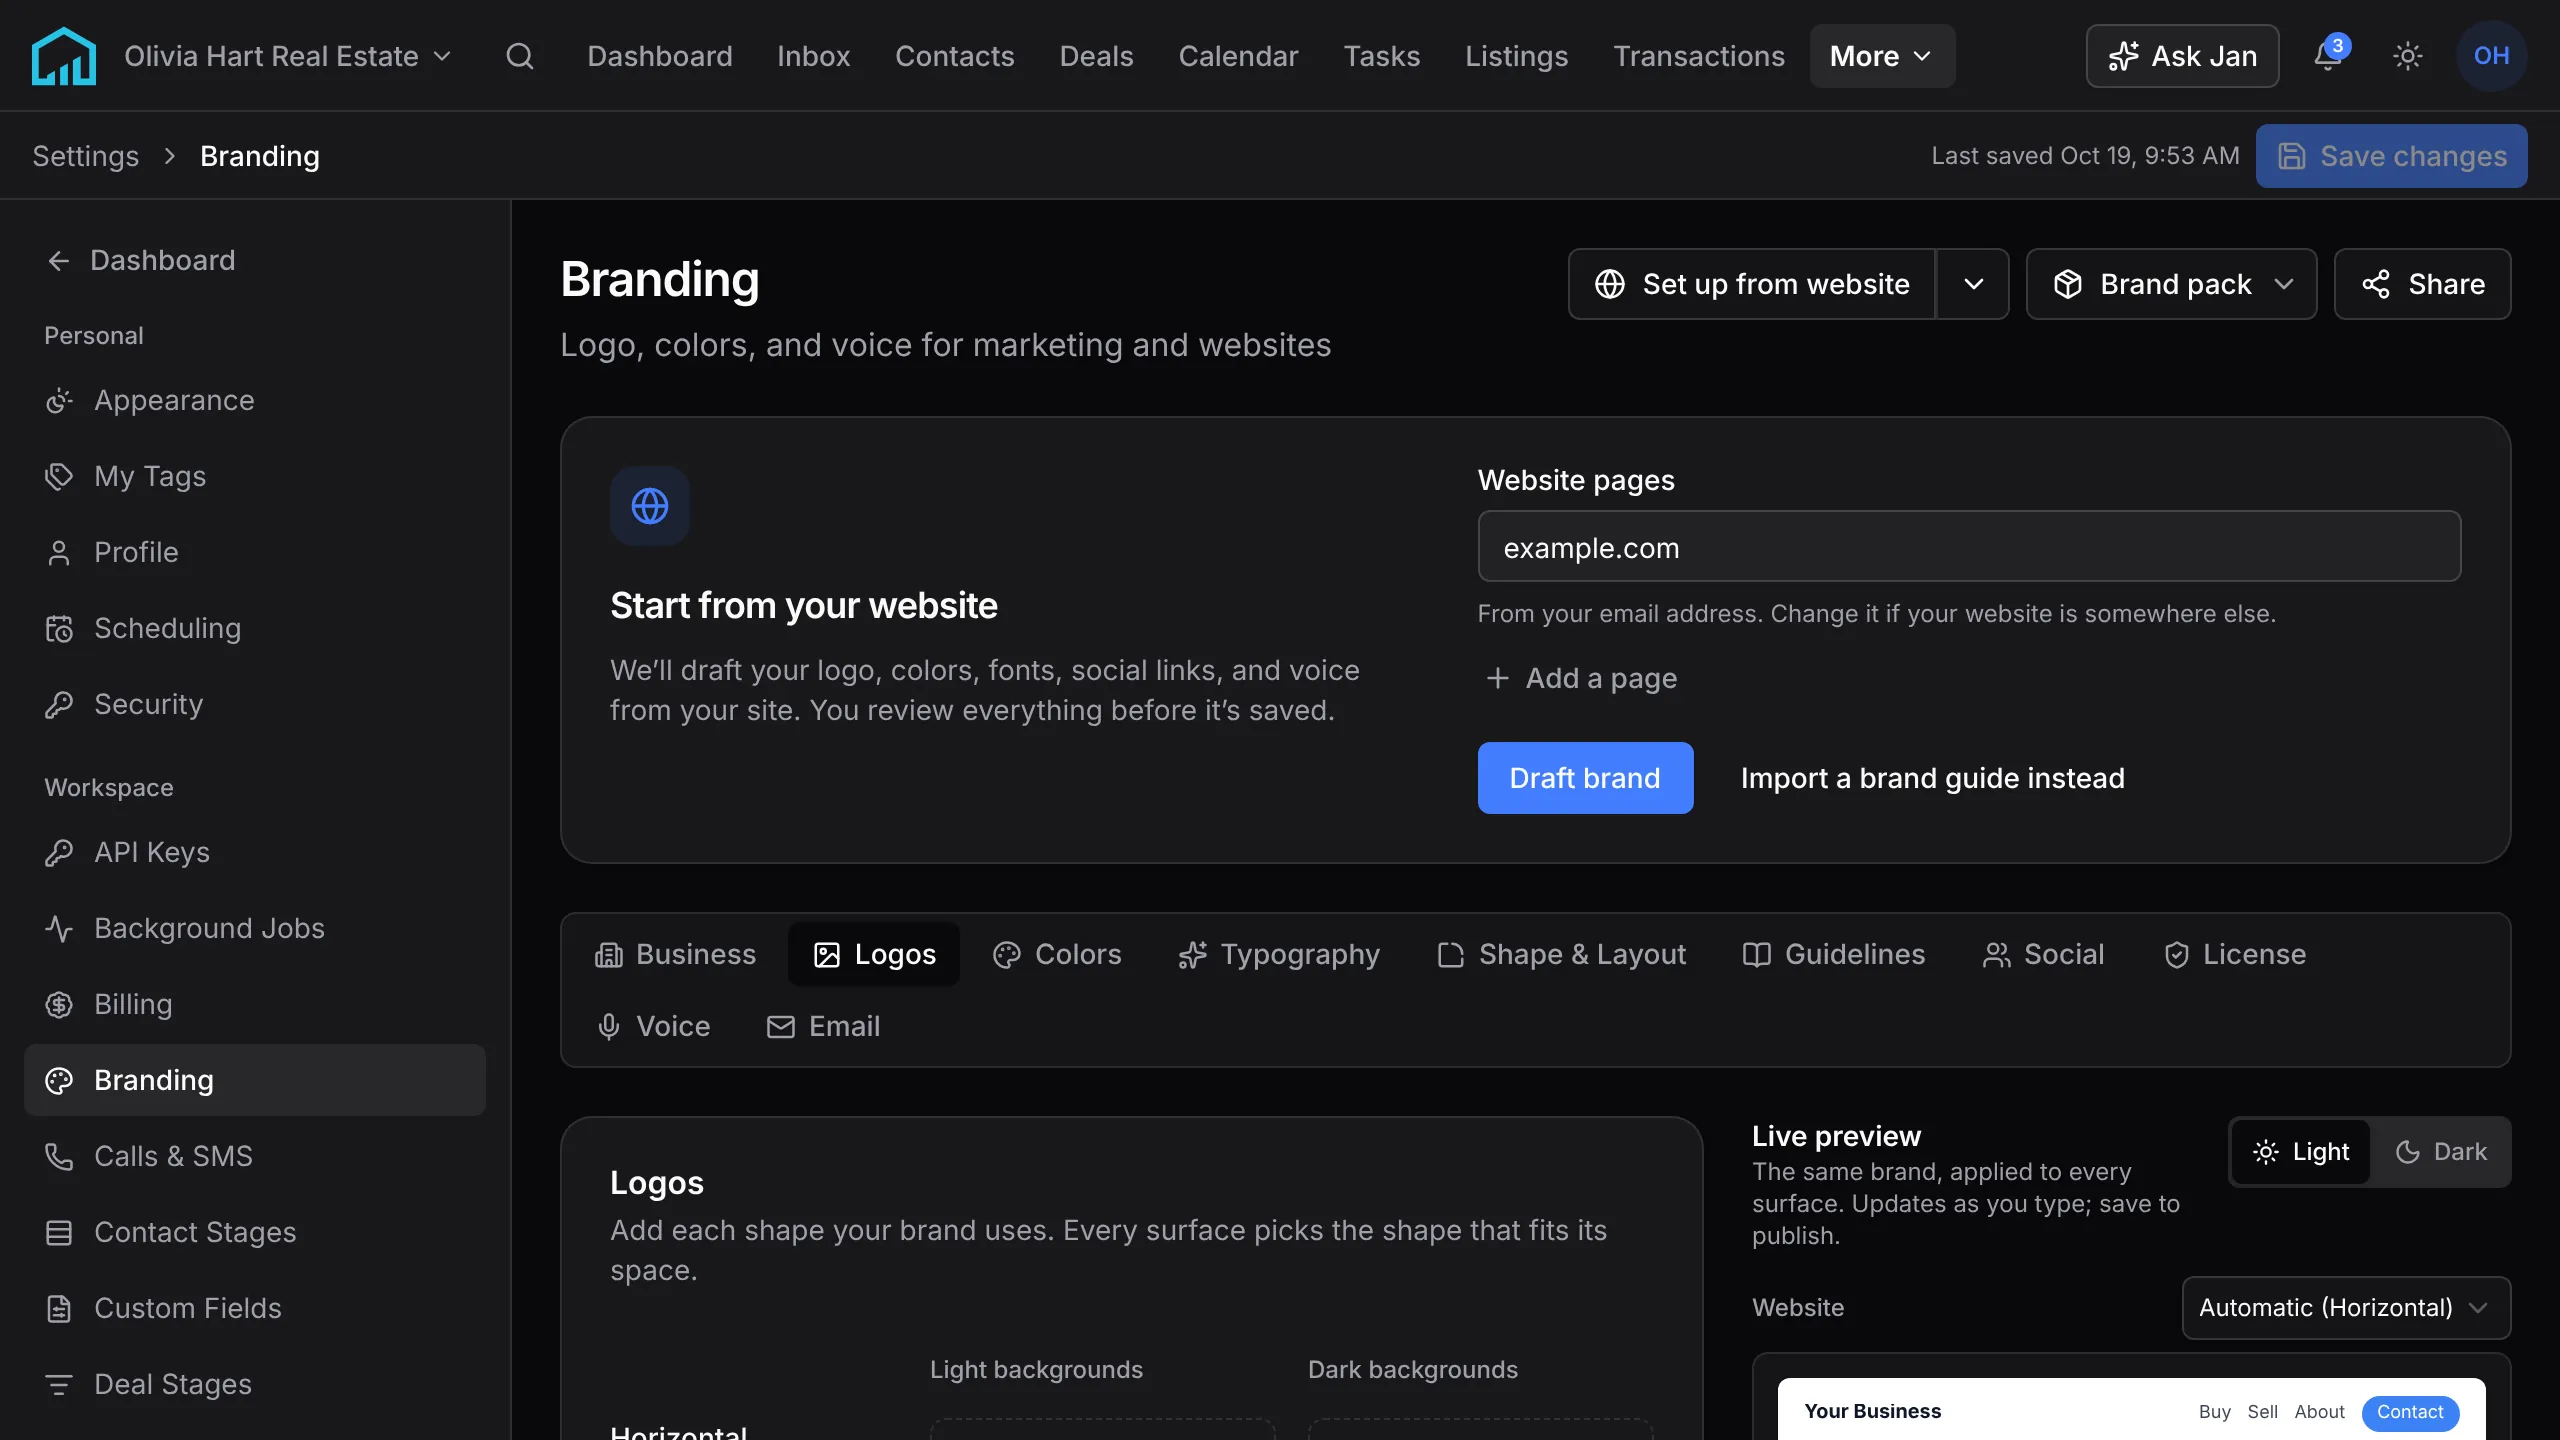Click the Settings breadcrumb
This screenshot has height=1440, width=2560.
(86, 156)
